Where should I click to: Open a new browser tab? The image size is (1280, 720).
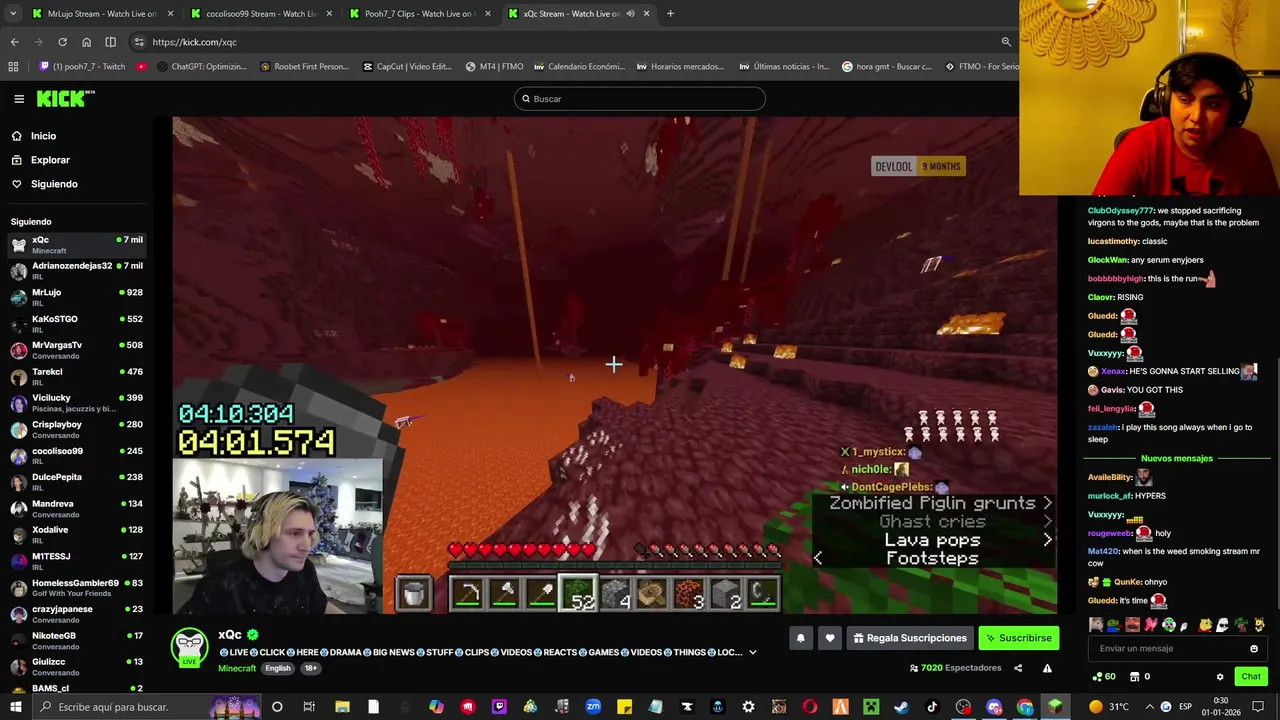(x=670, y=14)
